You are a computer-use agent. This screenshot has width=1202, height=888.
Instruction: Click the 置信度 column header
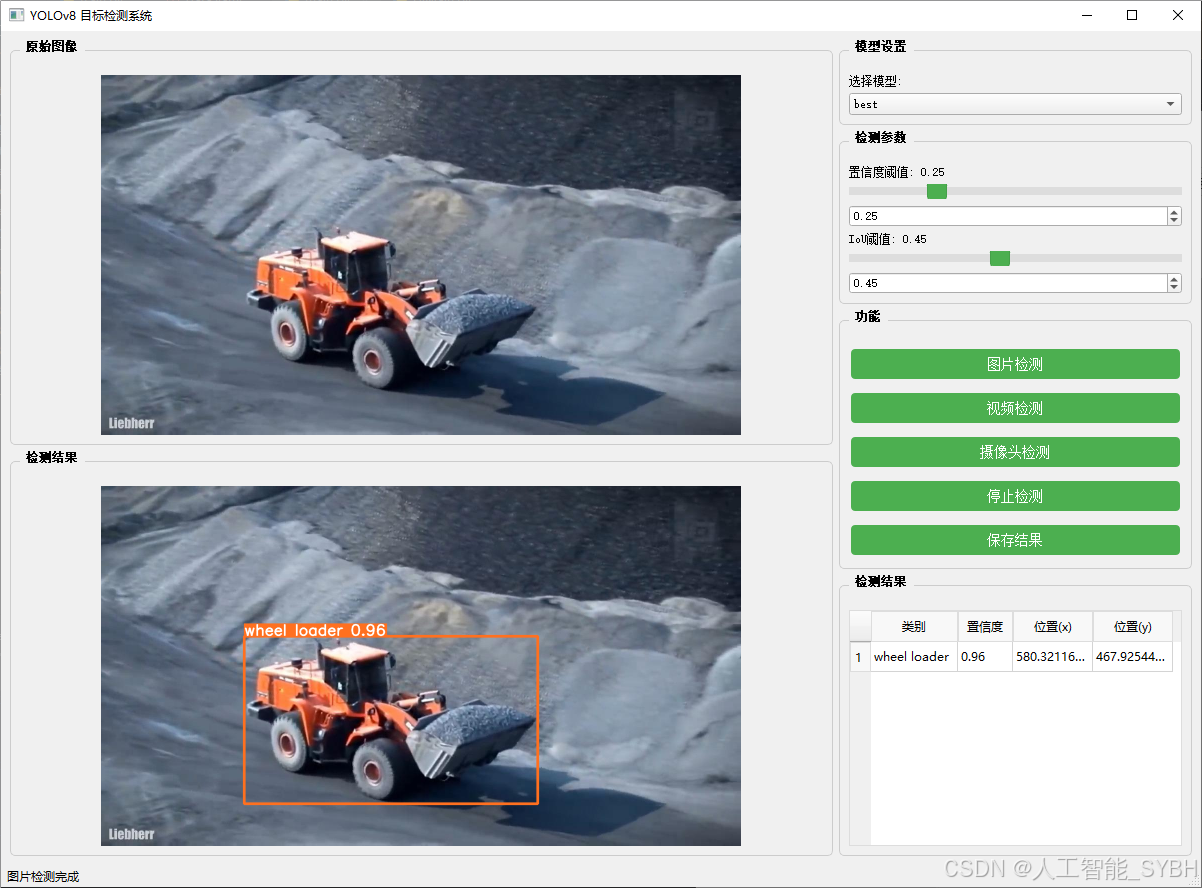point(985,627)
